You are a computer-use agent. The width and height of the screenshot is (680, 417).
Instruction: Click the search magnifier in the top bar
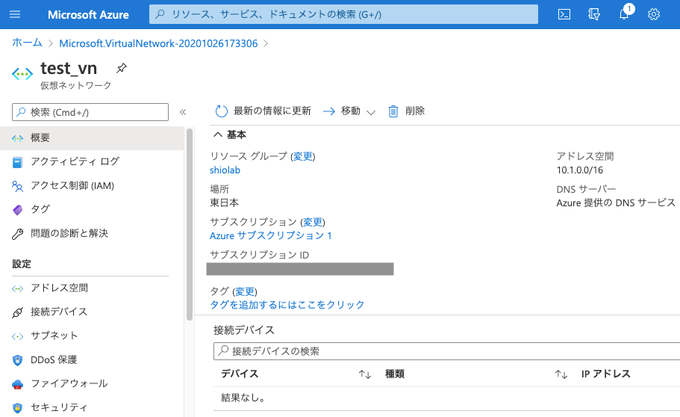click(x=160, y=14)
